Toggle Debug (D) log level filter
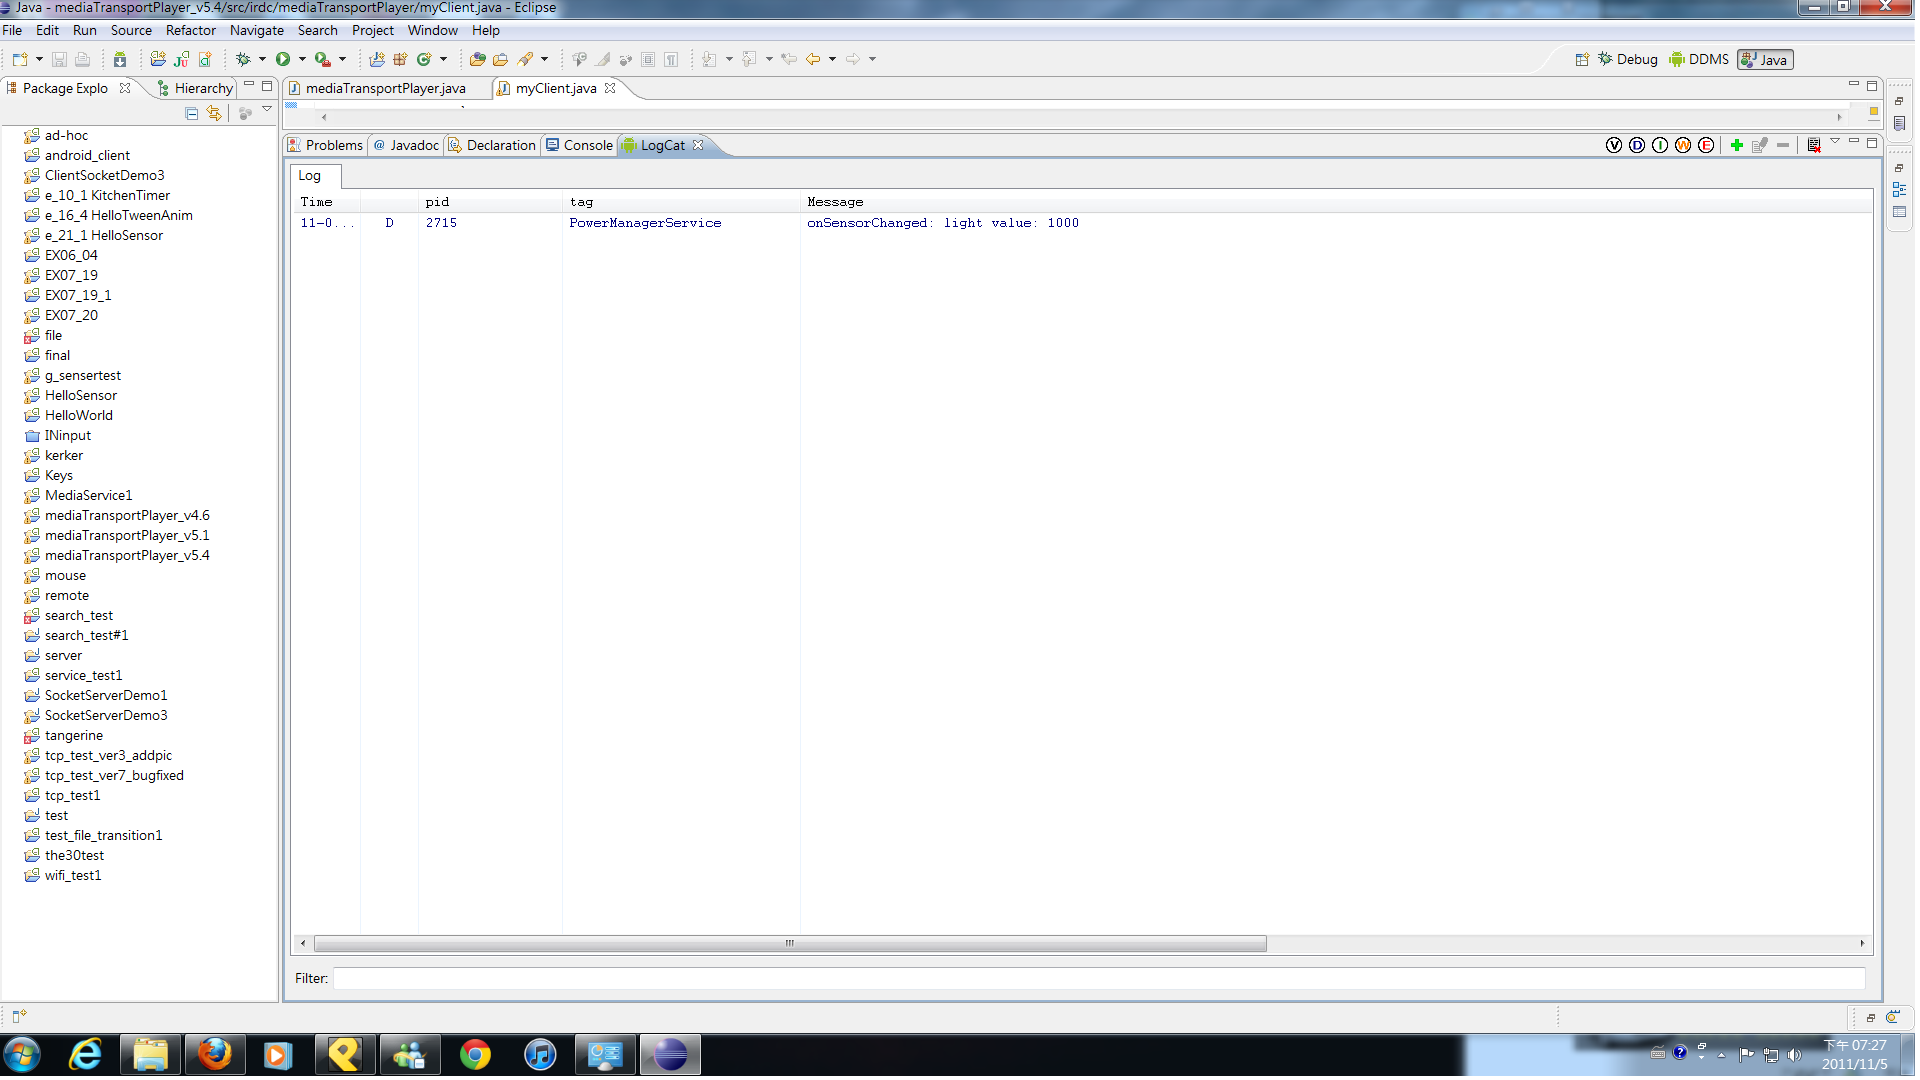 [1637, 146]
